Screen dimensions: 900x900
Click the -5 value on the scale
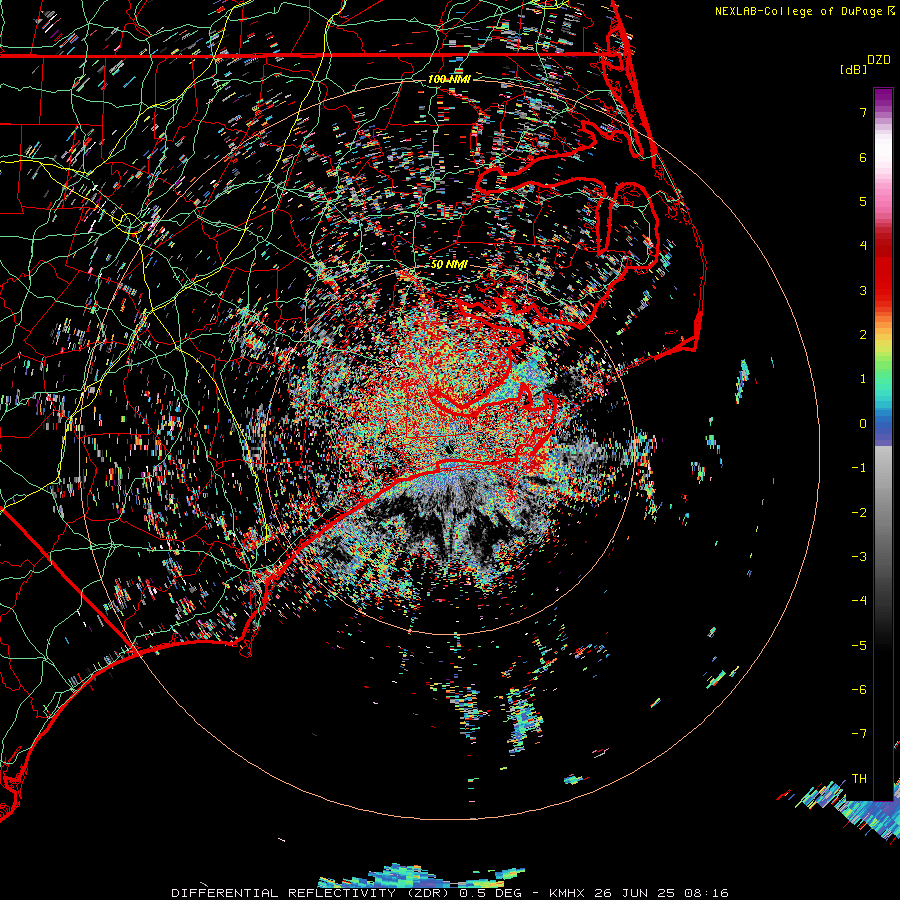(859, 646)
